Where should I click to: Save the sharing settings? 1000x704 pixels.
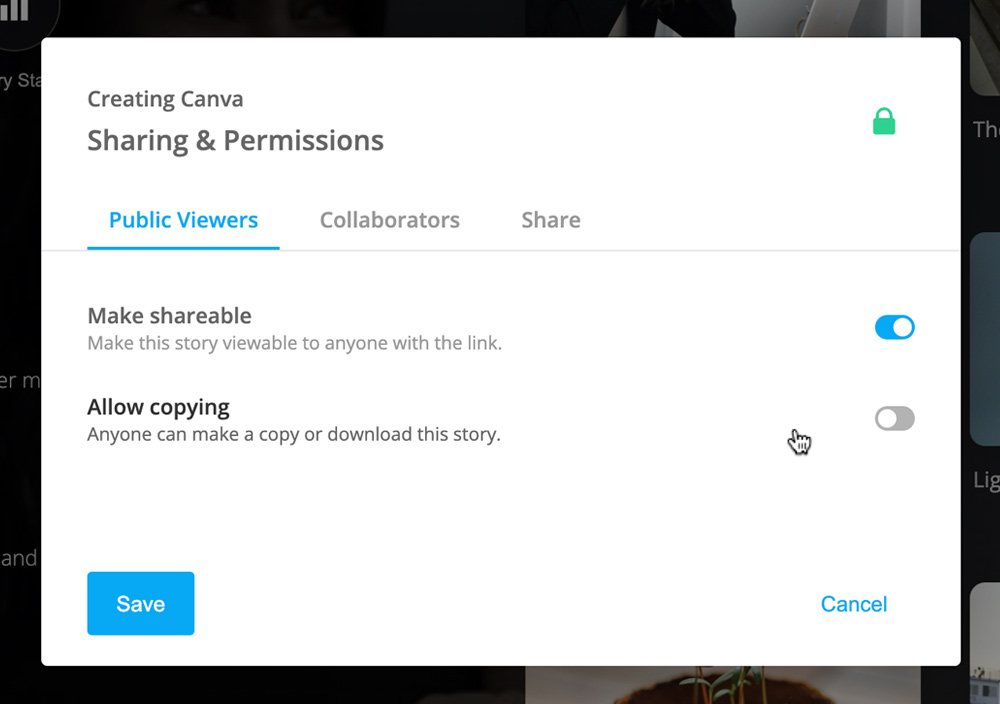point(141,603)
